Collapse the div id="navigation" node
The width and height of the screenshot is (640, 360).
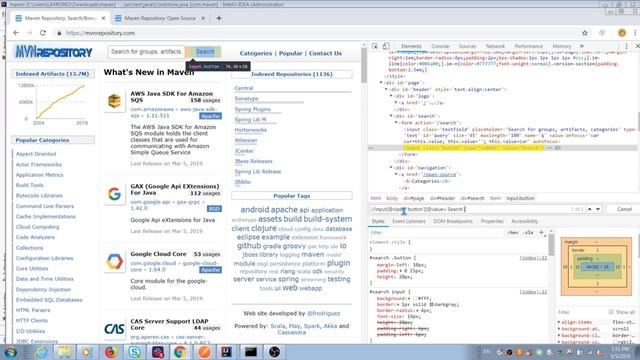pos(391,168)
